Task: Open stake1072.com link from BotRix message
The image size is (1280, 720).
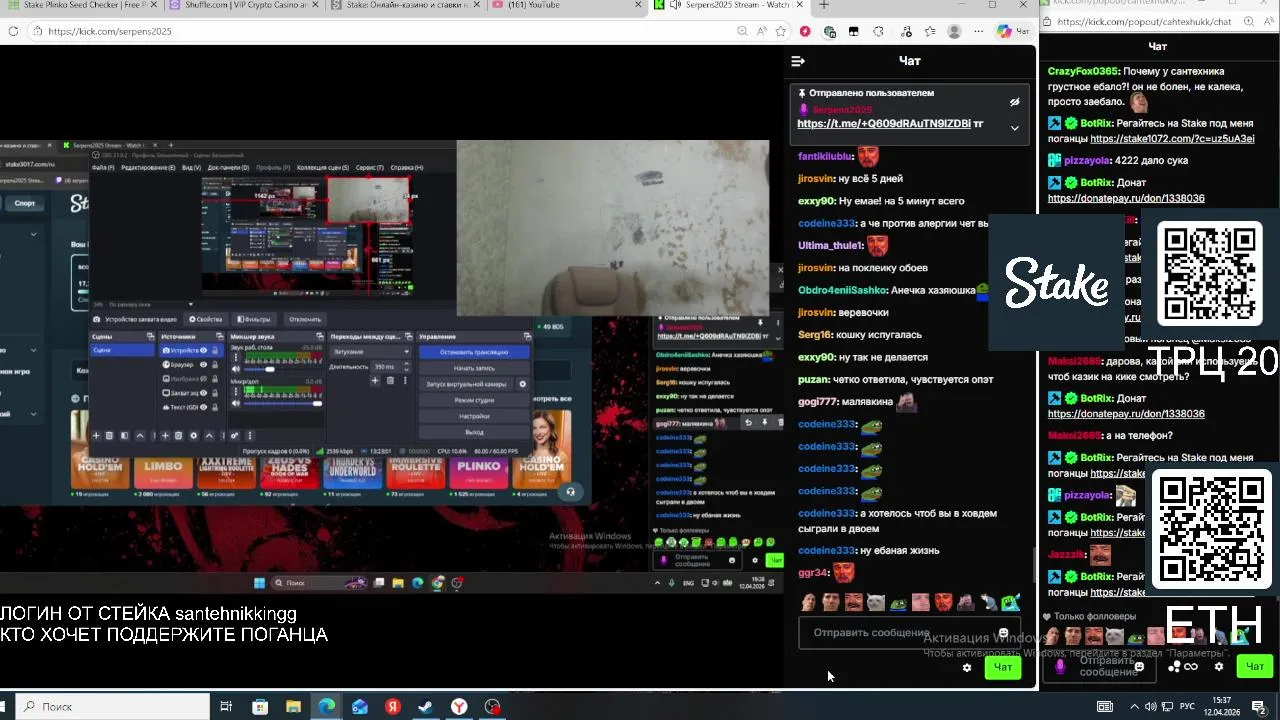Action: [x=1172, y=139]
